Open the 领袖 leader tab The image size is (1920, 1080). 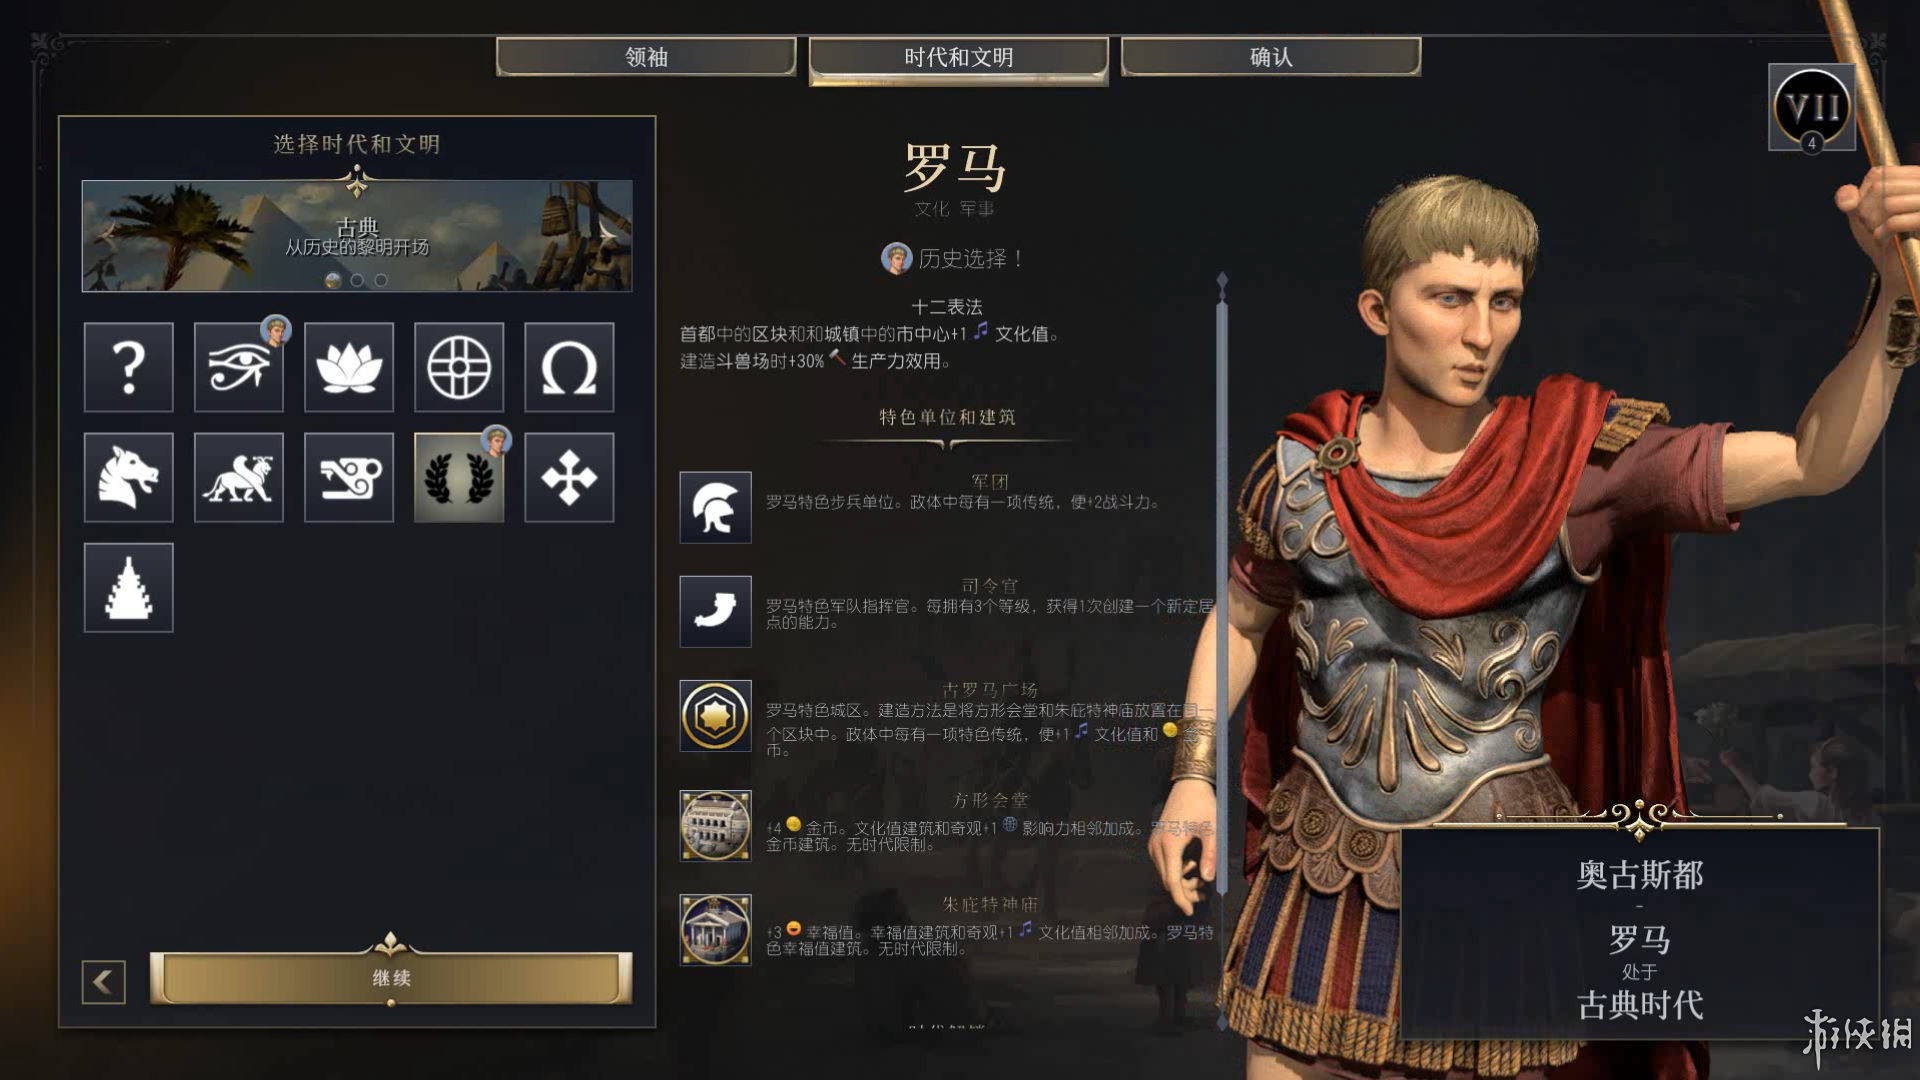pos(646,57)
